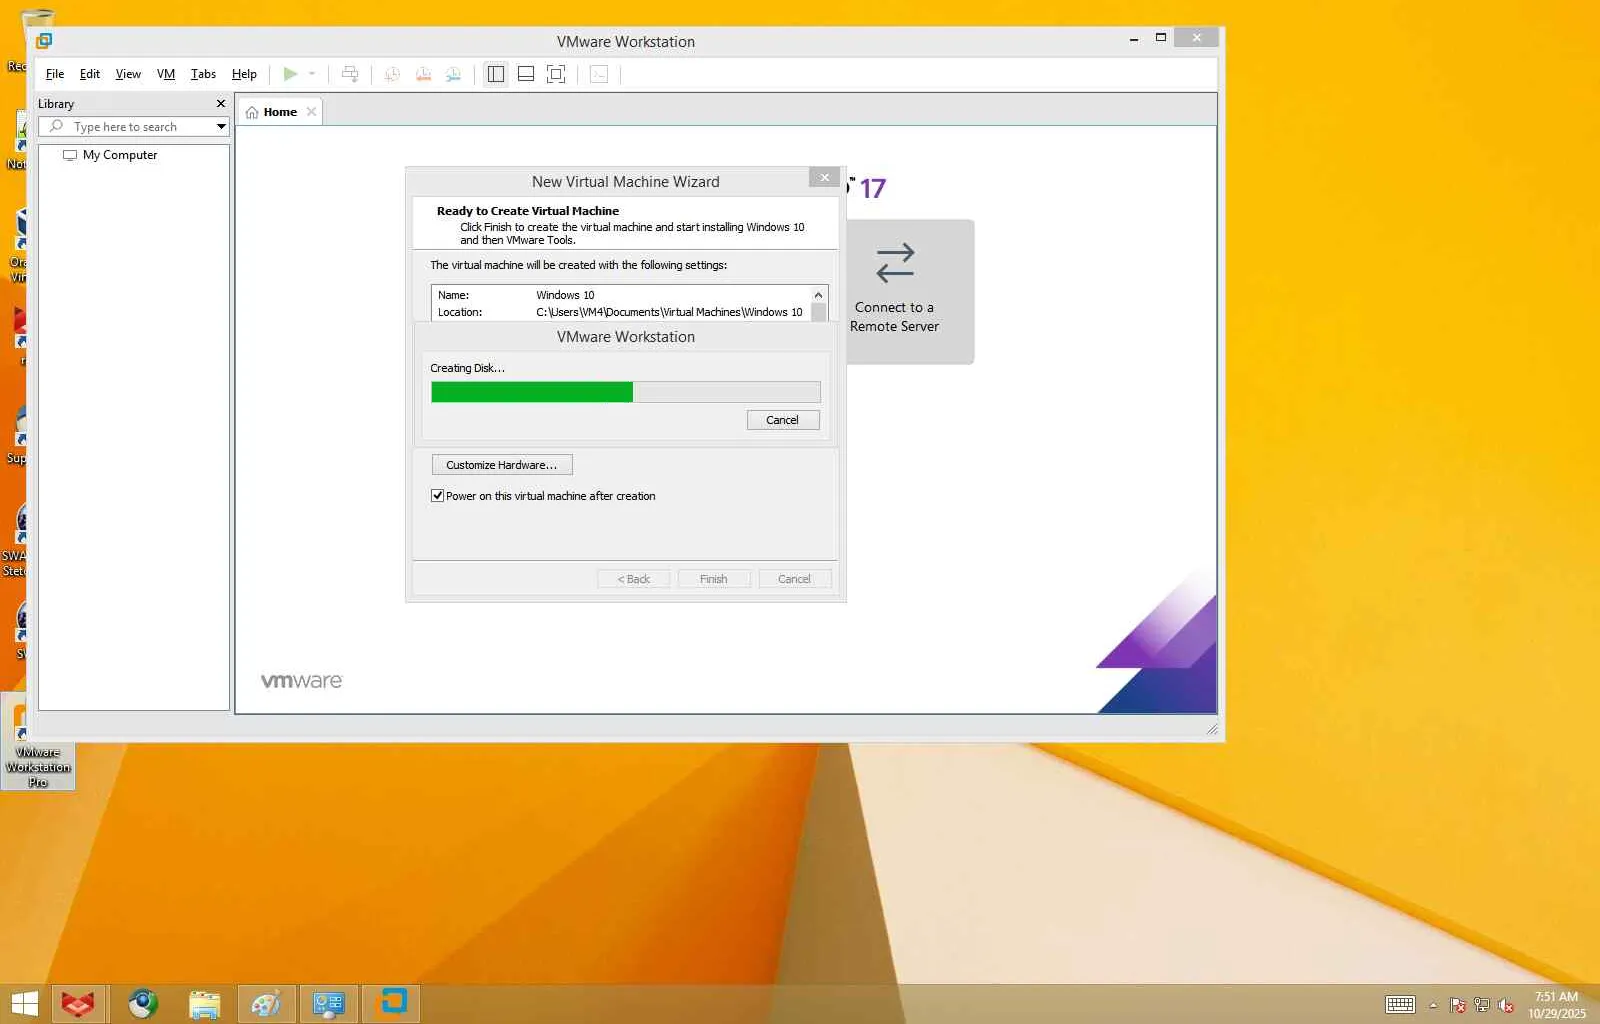Toggle the Show Library sidebar icon
This screenshot has width=1600, height=1024.
(496, 74)
